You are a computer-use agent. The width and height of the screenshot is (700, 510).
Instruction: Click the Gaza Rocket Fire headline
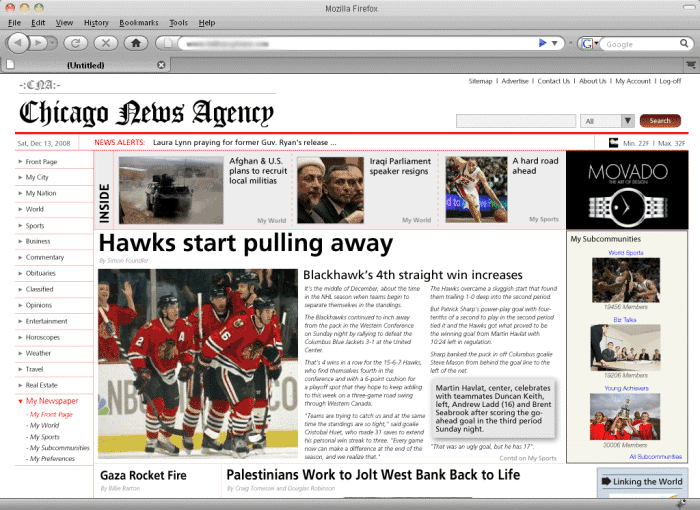click(x=143, y=475)
